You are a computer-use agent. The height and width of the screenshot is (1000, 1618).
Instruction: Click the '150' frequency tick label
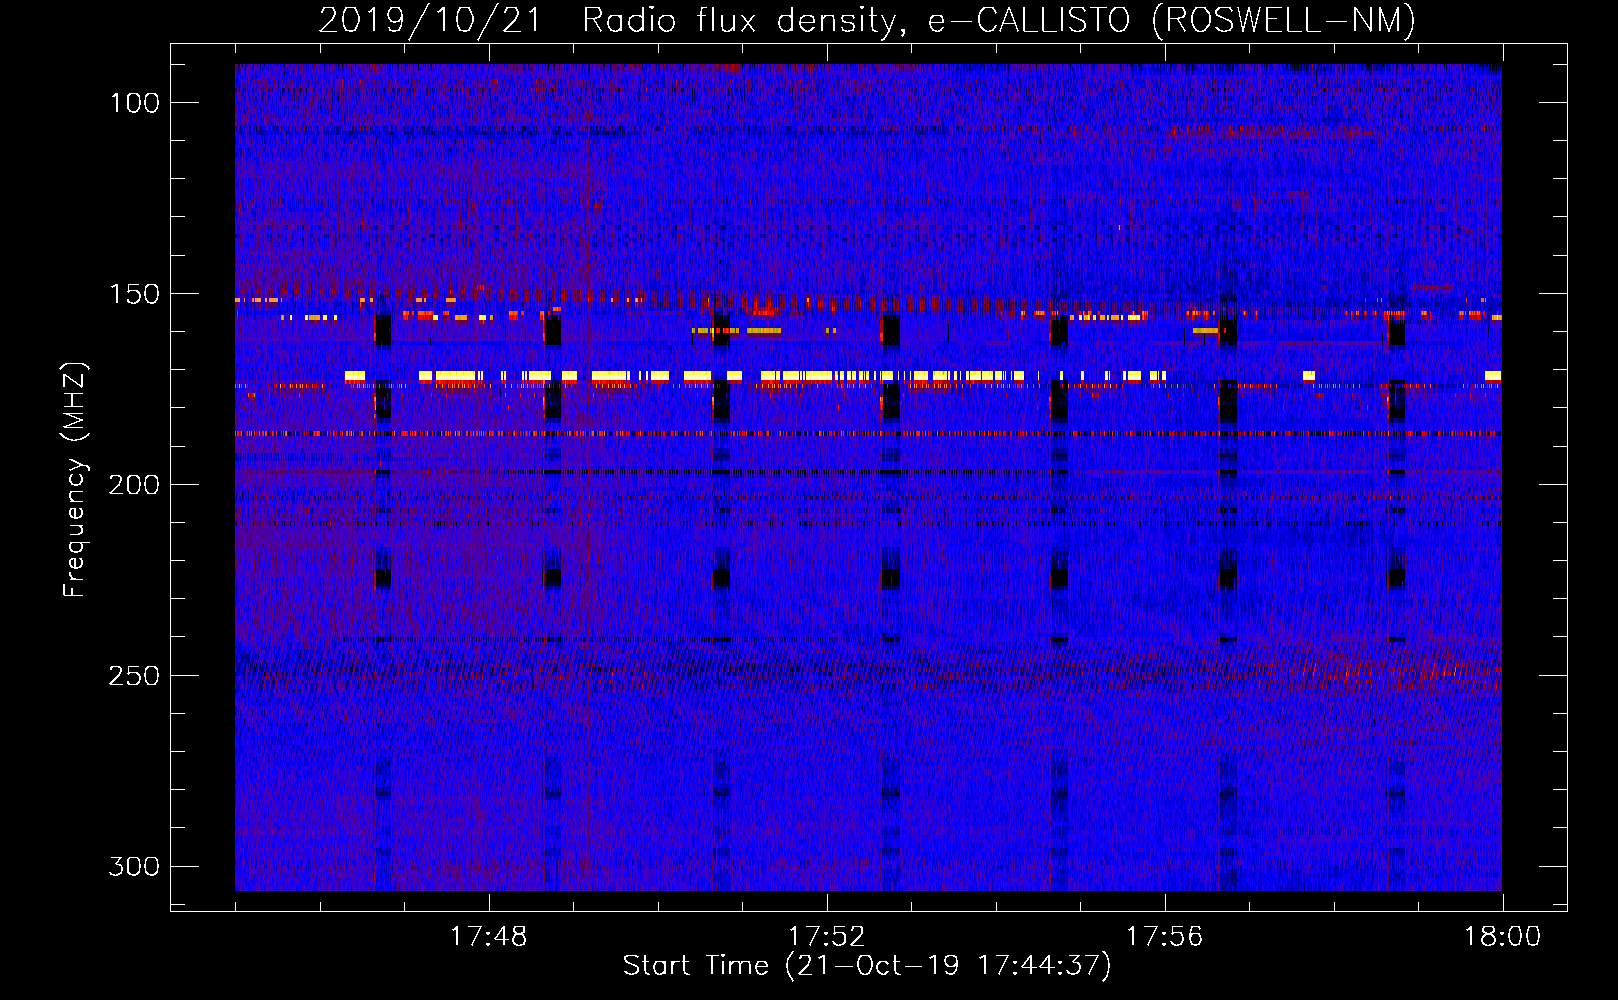[134, 294]
